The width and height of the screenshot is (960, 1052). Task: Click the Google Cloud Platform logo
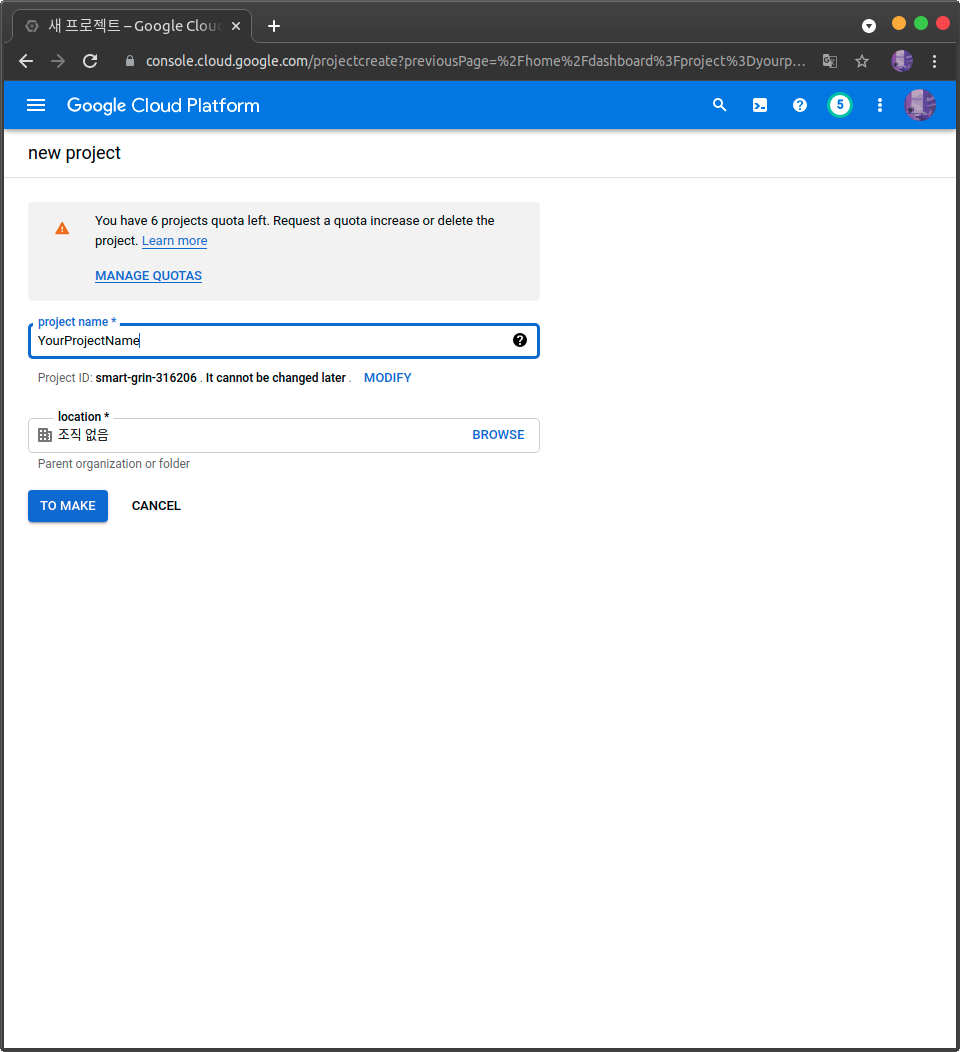pyautogui.click(x=163, y=105)
